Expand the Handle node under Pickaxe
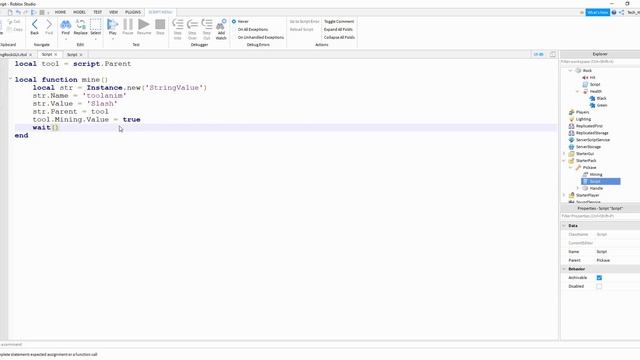 click(x=578, y=188)
